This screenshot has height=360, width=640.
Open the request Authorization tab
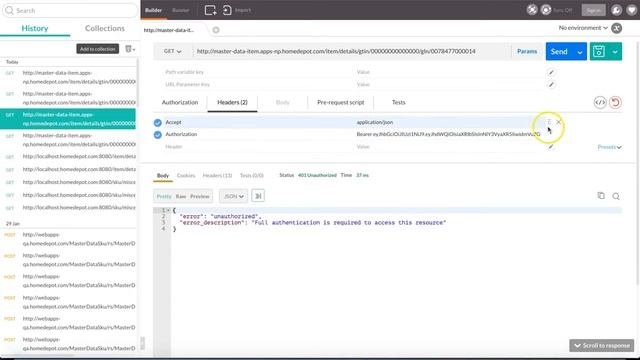(180, 102)
